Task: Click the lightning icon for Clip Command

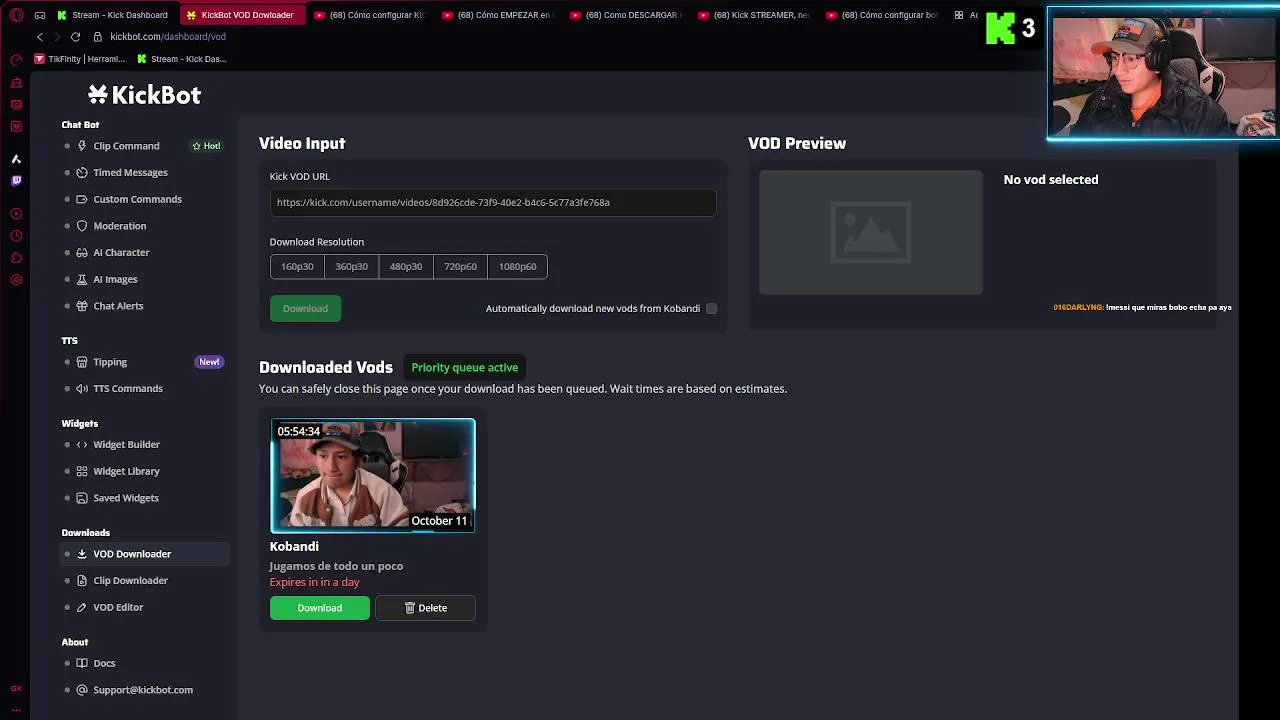Action: tap(82, 146)
